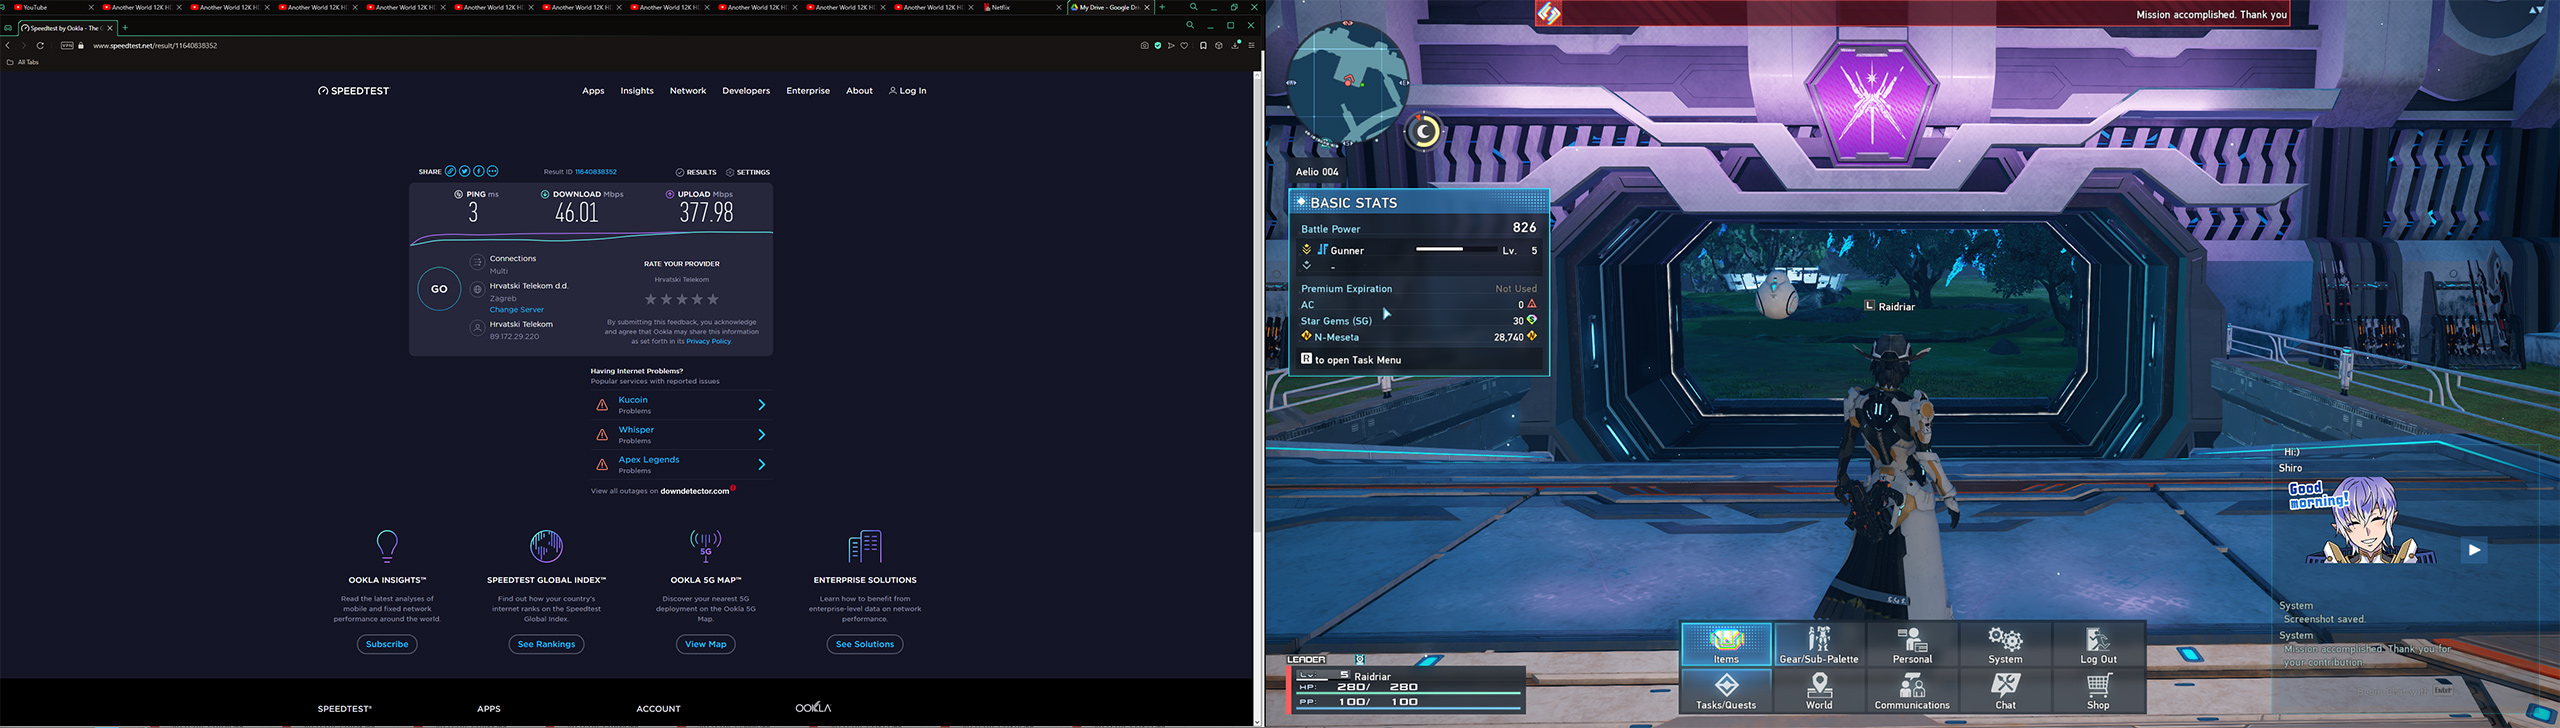Open Network in Speedtest navigation
Viewport: 2560px width, 728px height.
[x=688, y=91]
